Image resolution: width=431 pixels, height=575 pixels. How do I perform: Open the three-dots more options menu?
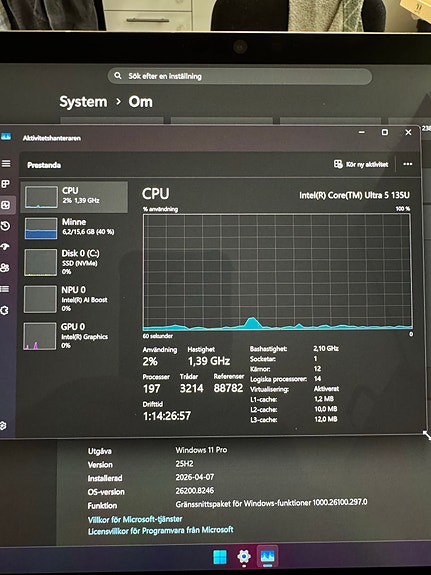click(408, 164)
